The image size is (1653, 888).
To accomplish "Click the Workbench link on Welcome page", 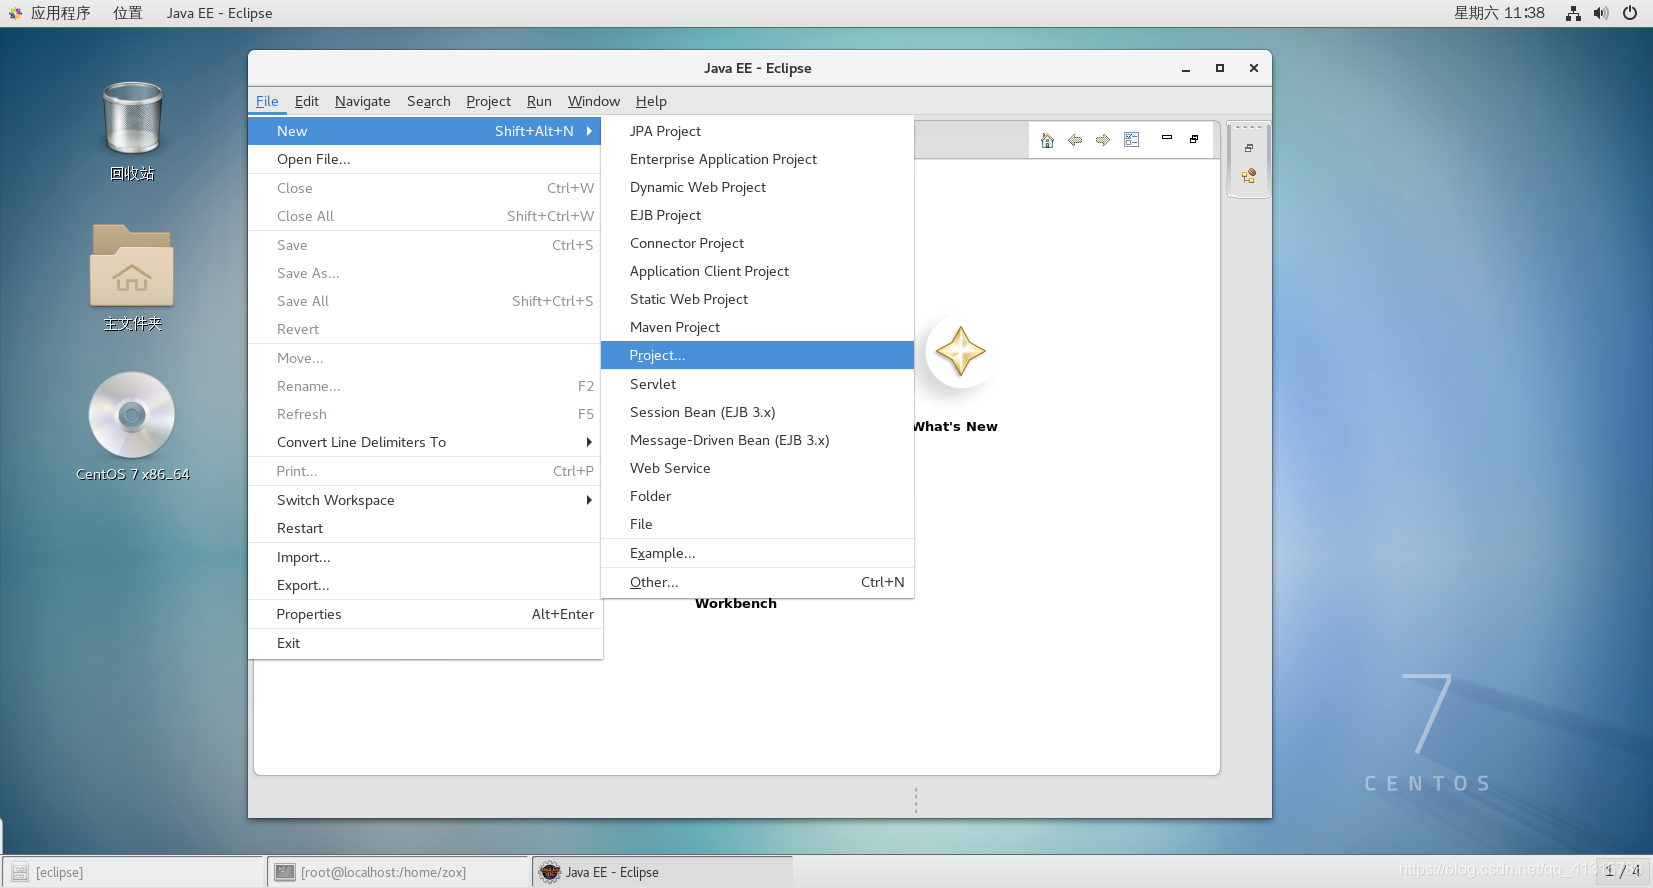I will [736, 604].
